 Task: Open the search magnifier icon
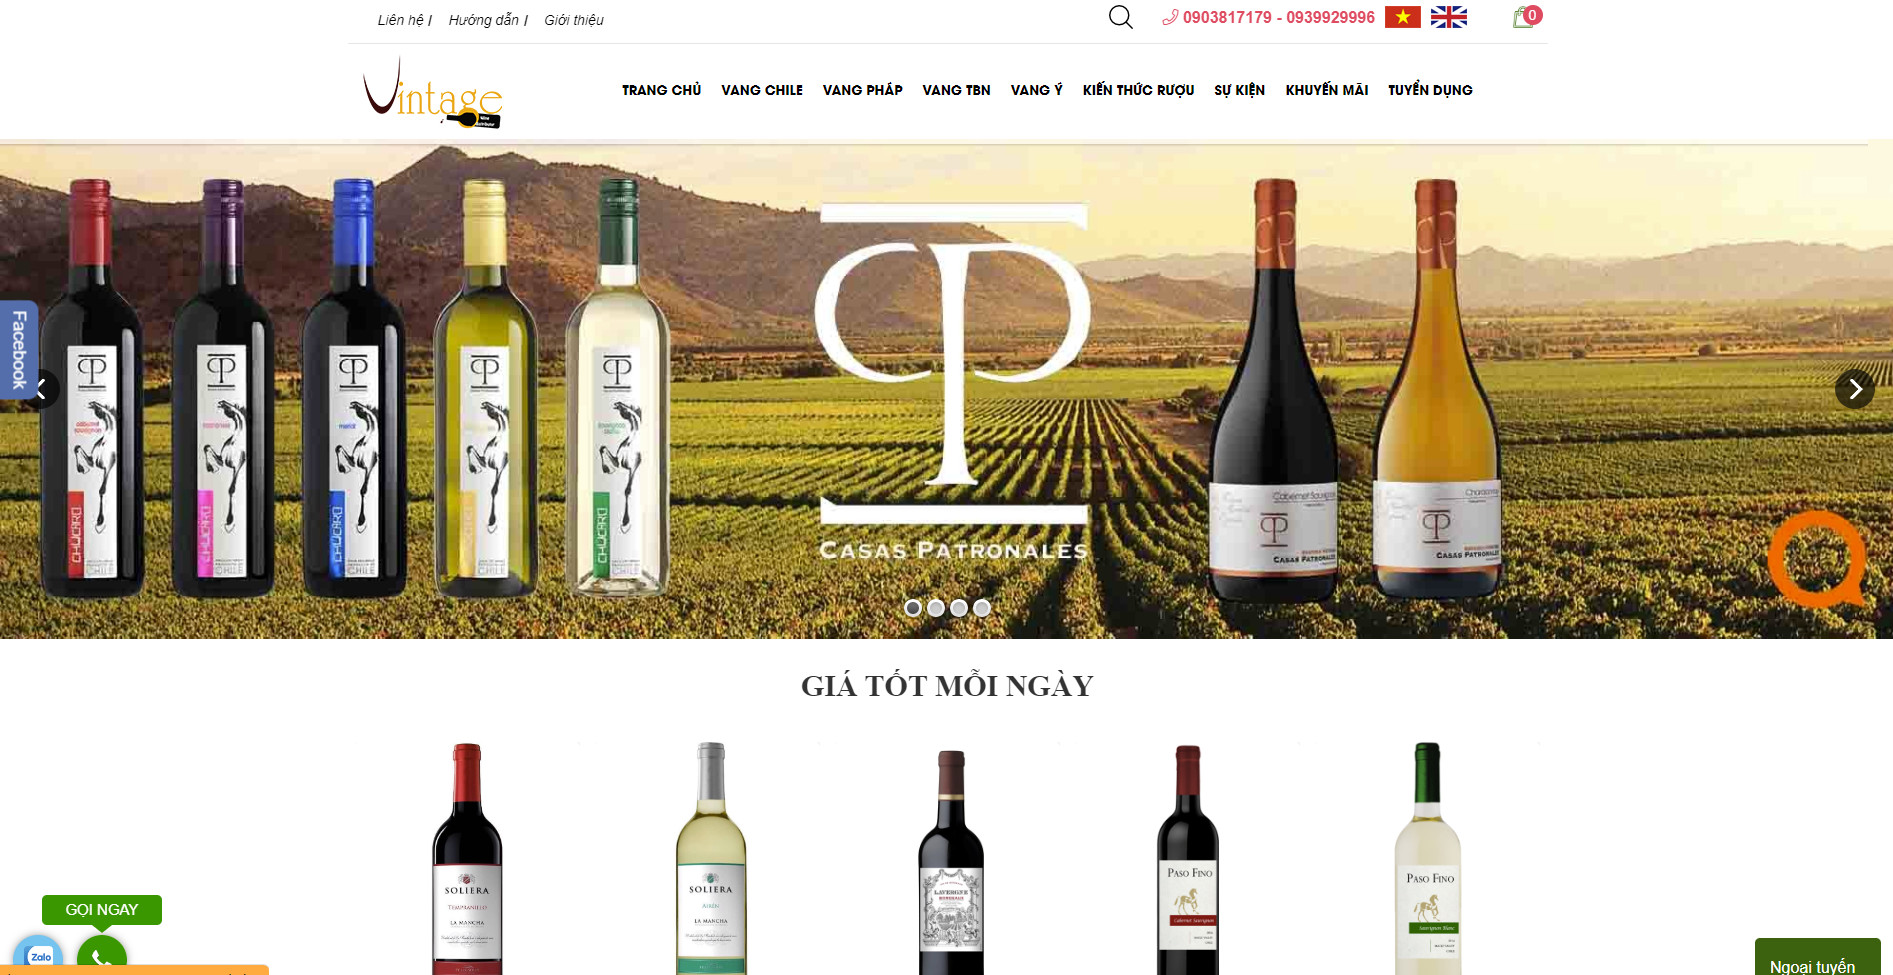[x=1120, y=17]
